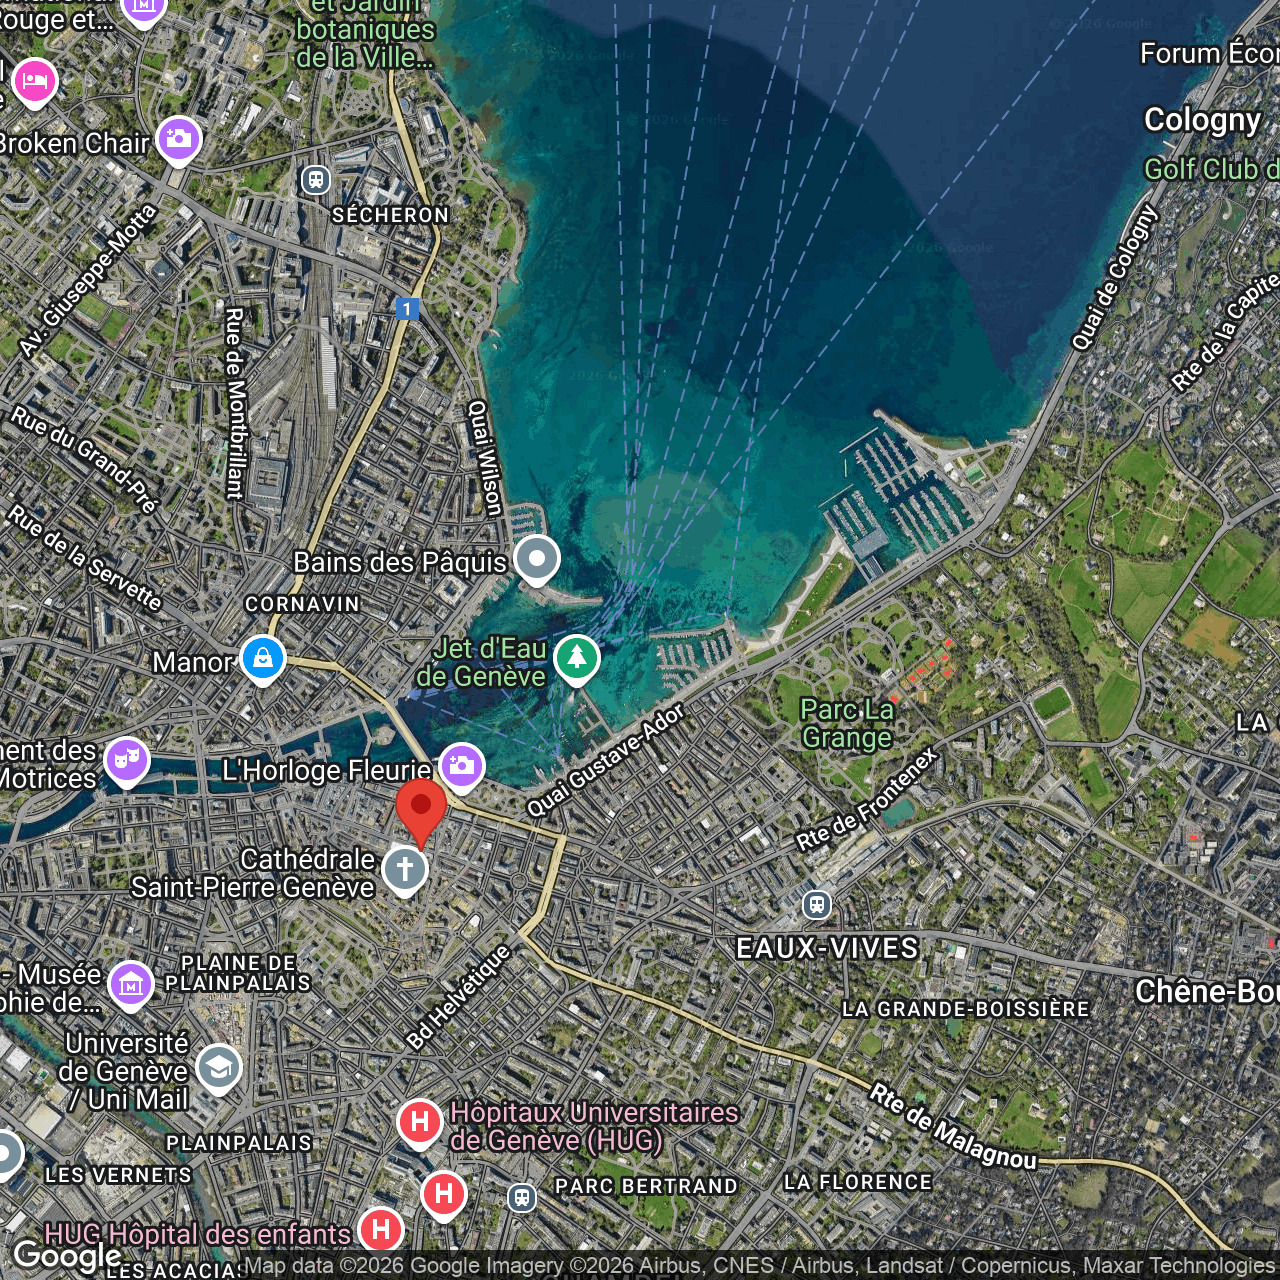Click the route 1 highway shield
The image size is (1280, 1280).
[x=406, y=309]
